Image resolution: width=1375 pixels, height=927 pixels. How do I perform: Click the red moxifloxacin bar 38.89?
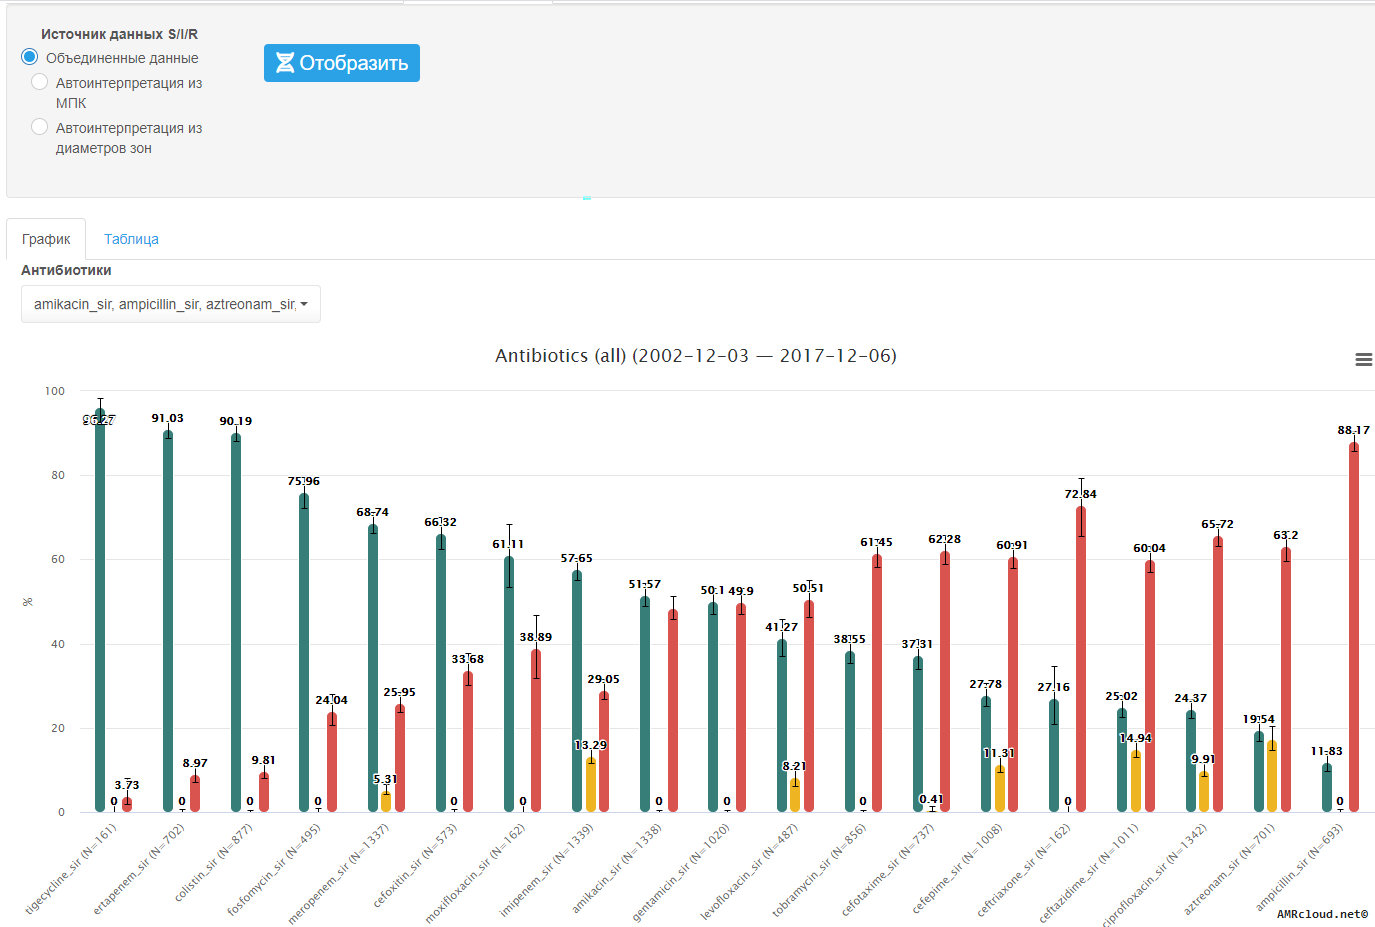pyautogui.click(x=536, y=730)
